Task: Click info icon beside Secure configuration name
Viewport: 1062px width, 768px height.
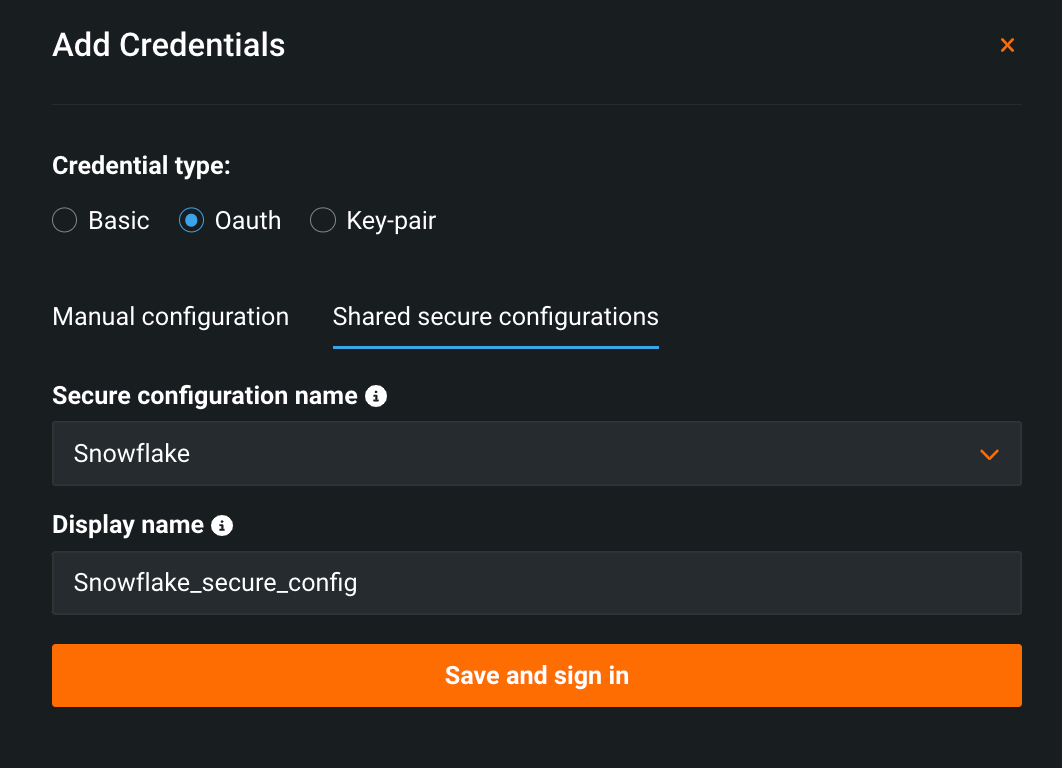Action: [x=376, y=397]
